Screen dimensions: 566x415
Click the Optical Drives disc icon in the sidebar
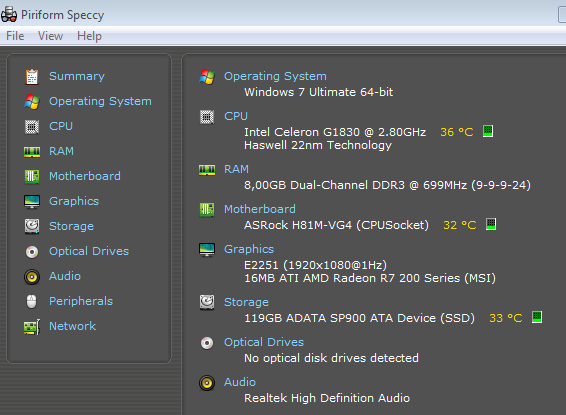(x=32, y=252)
